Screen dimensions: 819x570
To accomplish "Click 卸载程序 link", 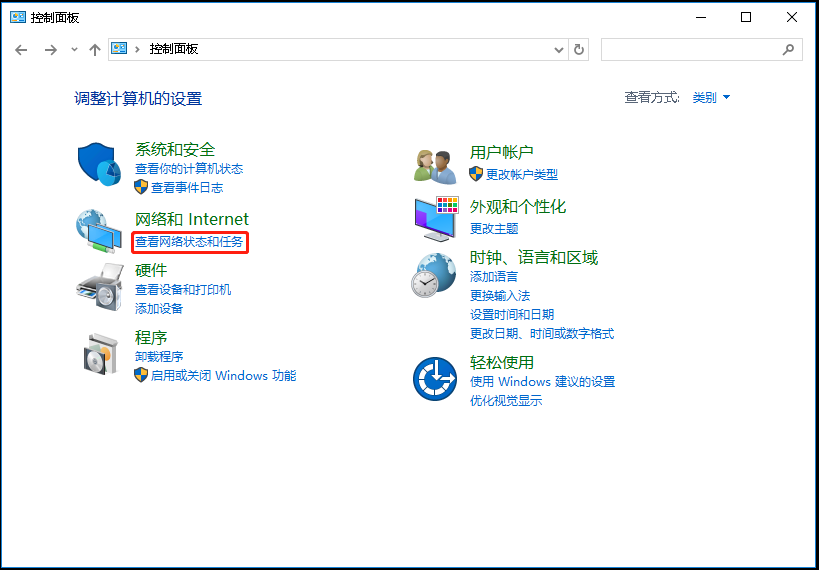I will (x=159, y=356).
